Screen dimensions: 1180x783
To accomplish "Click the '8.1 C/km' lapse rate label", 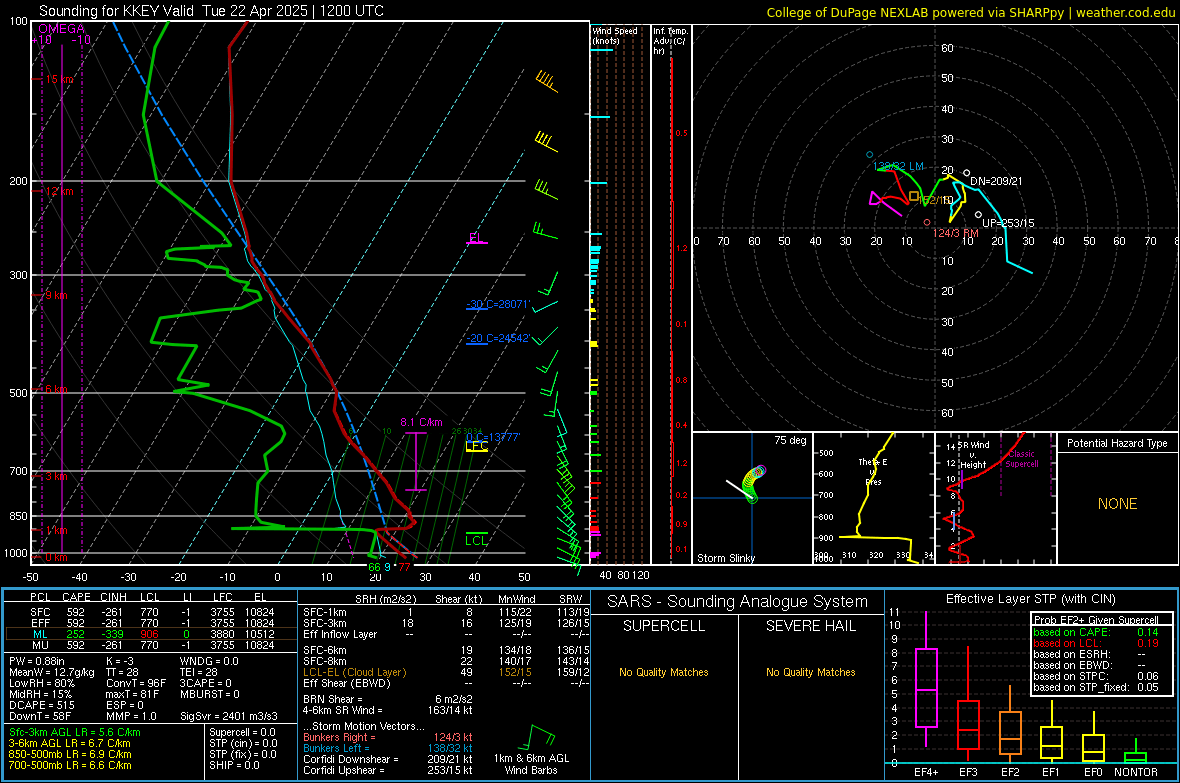I will click(x=421, y=422).
